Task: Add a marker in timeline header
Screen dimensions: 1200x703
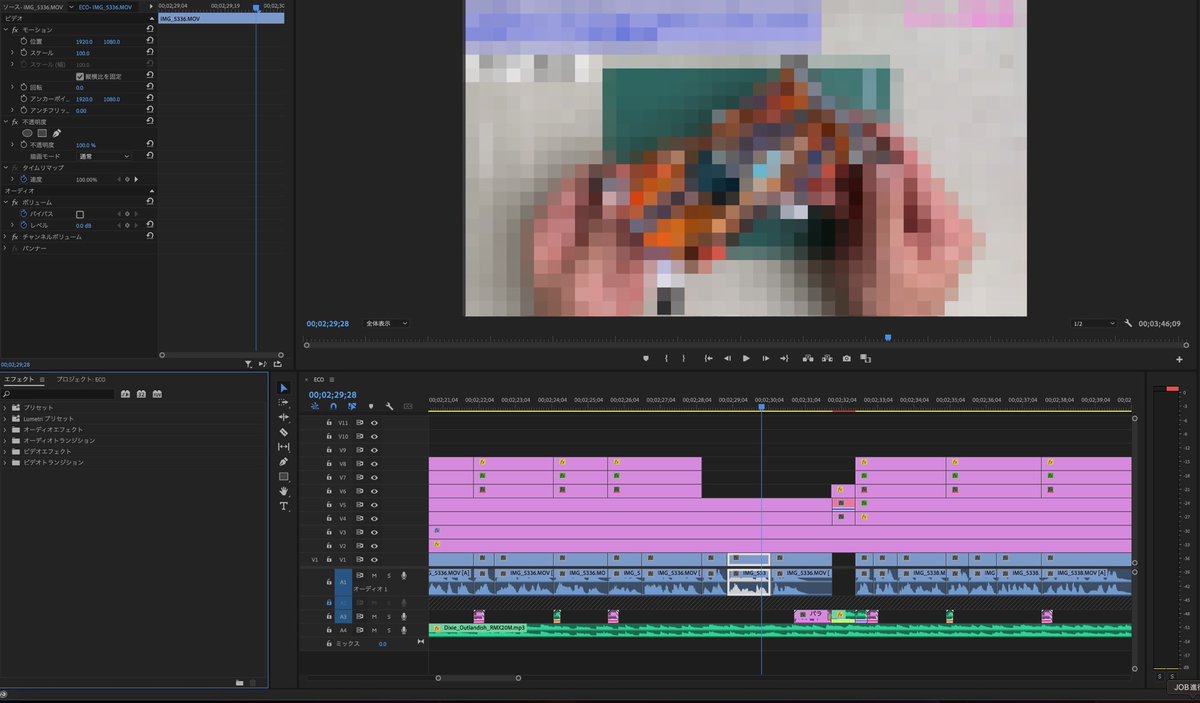Action: click(x=371, y=406)
